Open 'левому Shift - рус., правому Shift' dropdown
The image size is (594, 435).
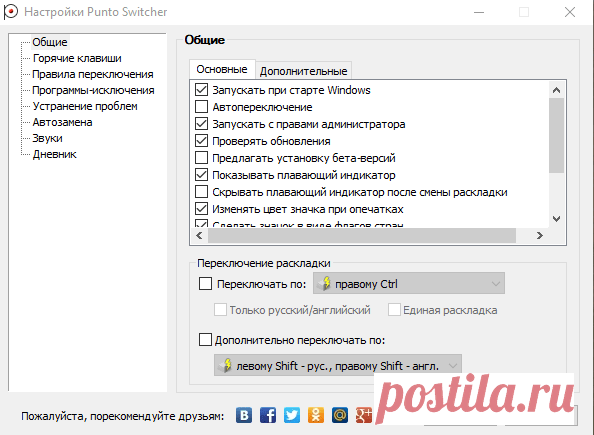(x=338, y=365)
